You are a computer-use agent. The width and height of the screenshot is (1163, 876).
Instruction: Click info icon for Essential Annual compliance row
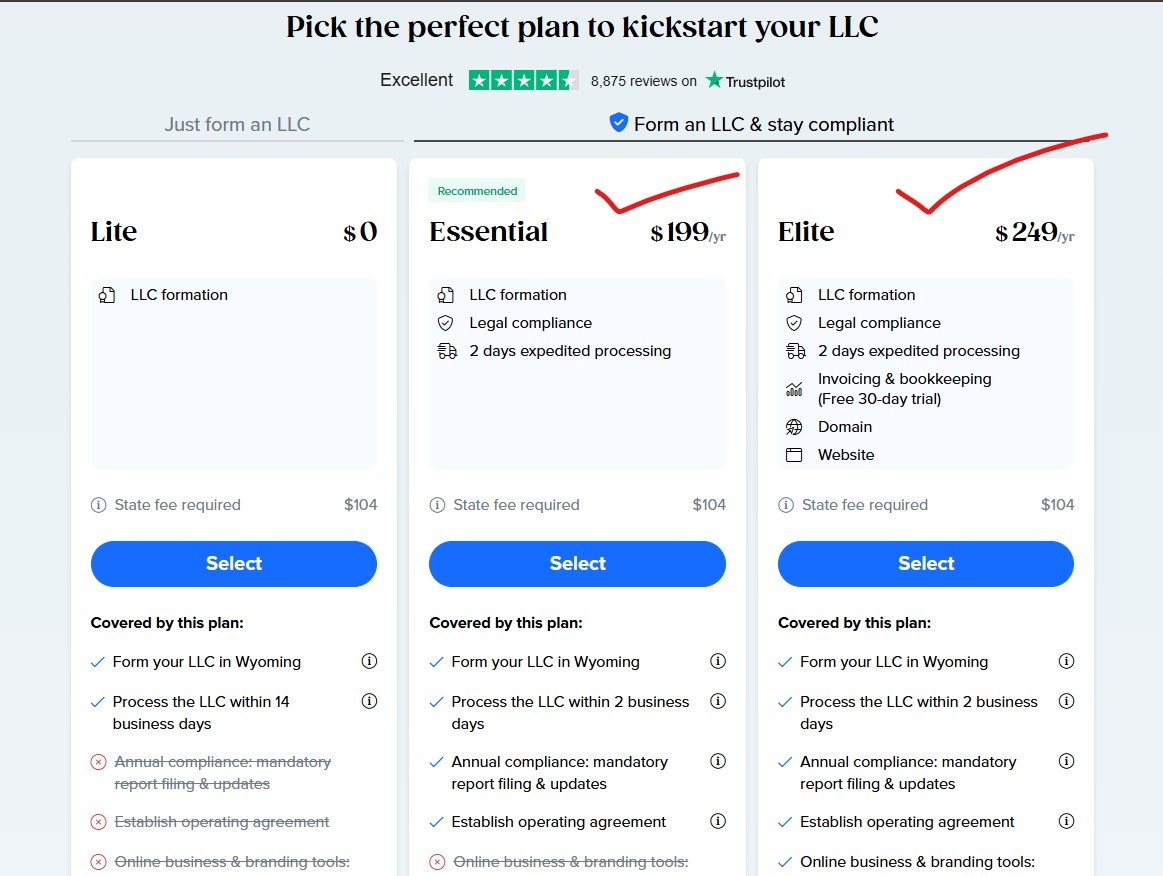pyautogui.click(x=717, y=761)
